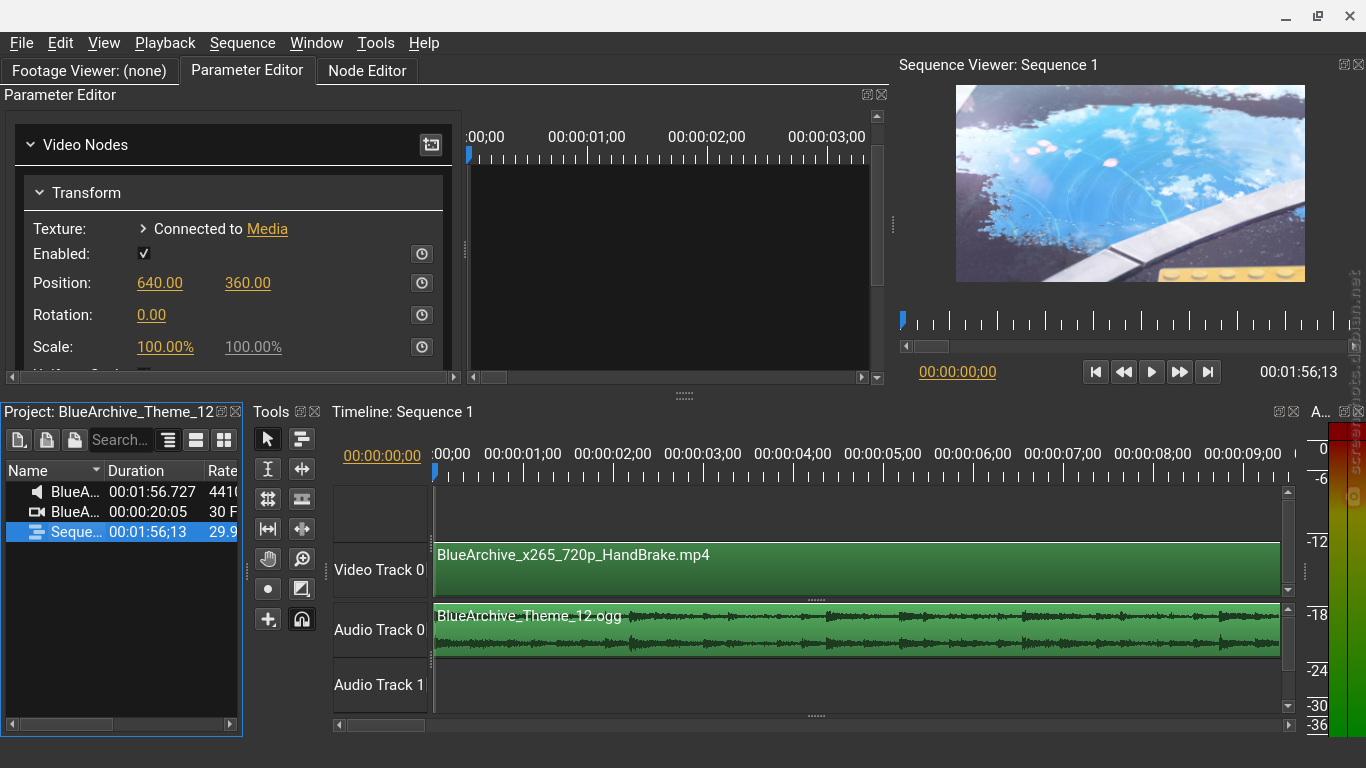Image resolution: width=1366 pixels, height=768 pixels.
Task: Click Position Y value 360.00
Action: coord(248,283)
